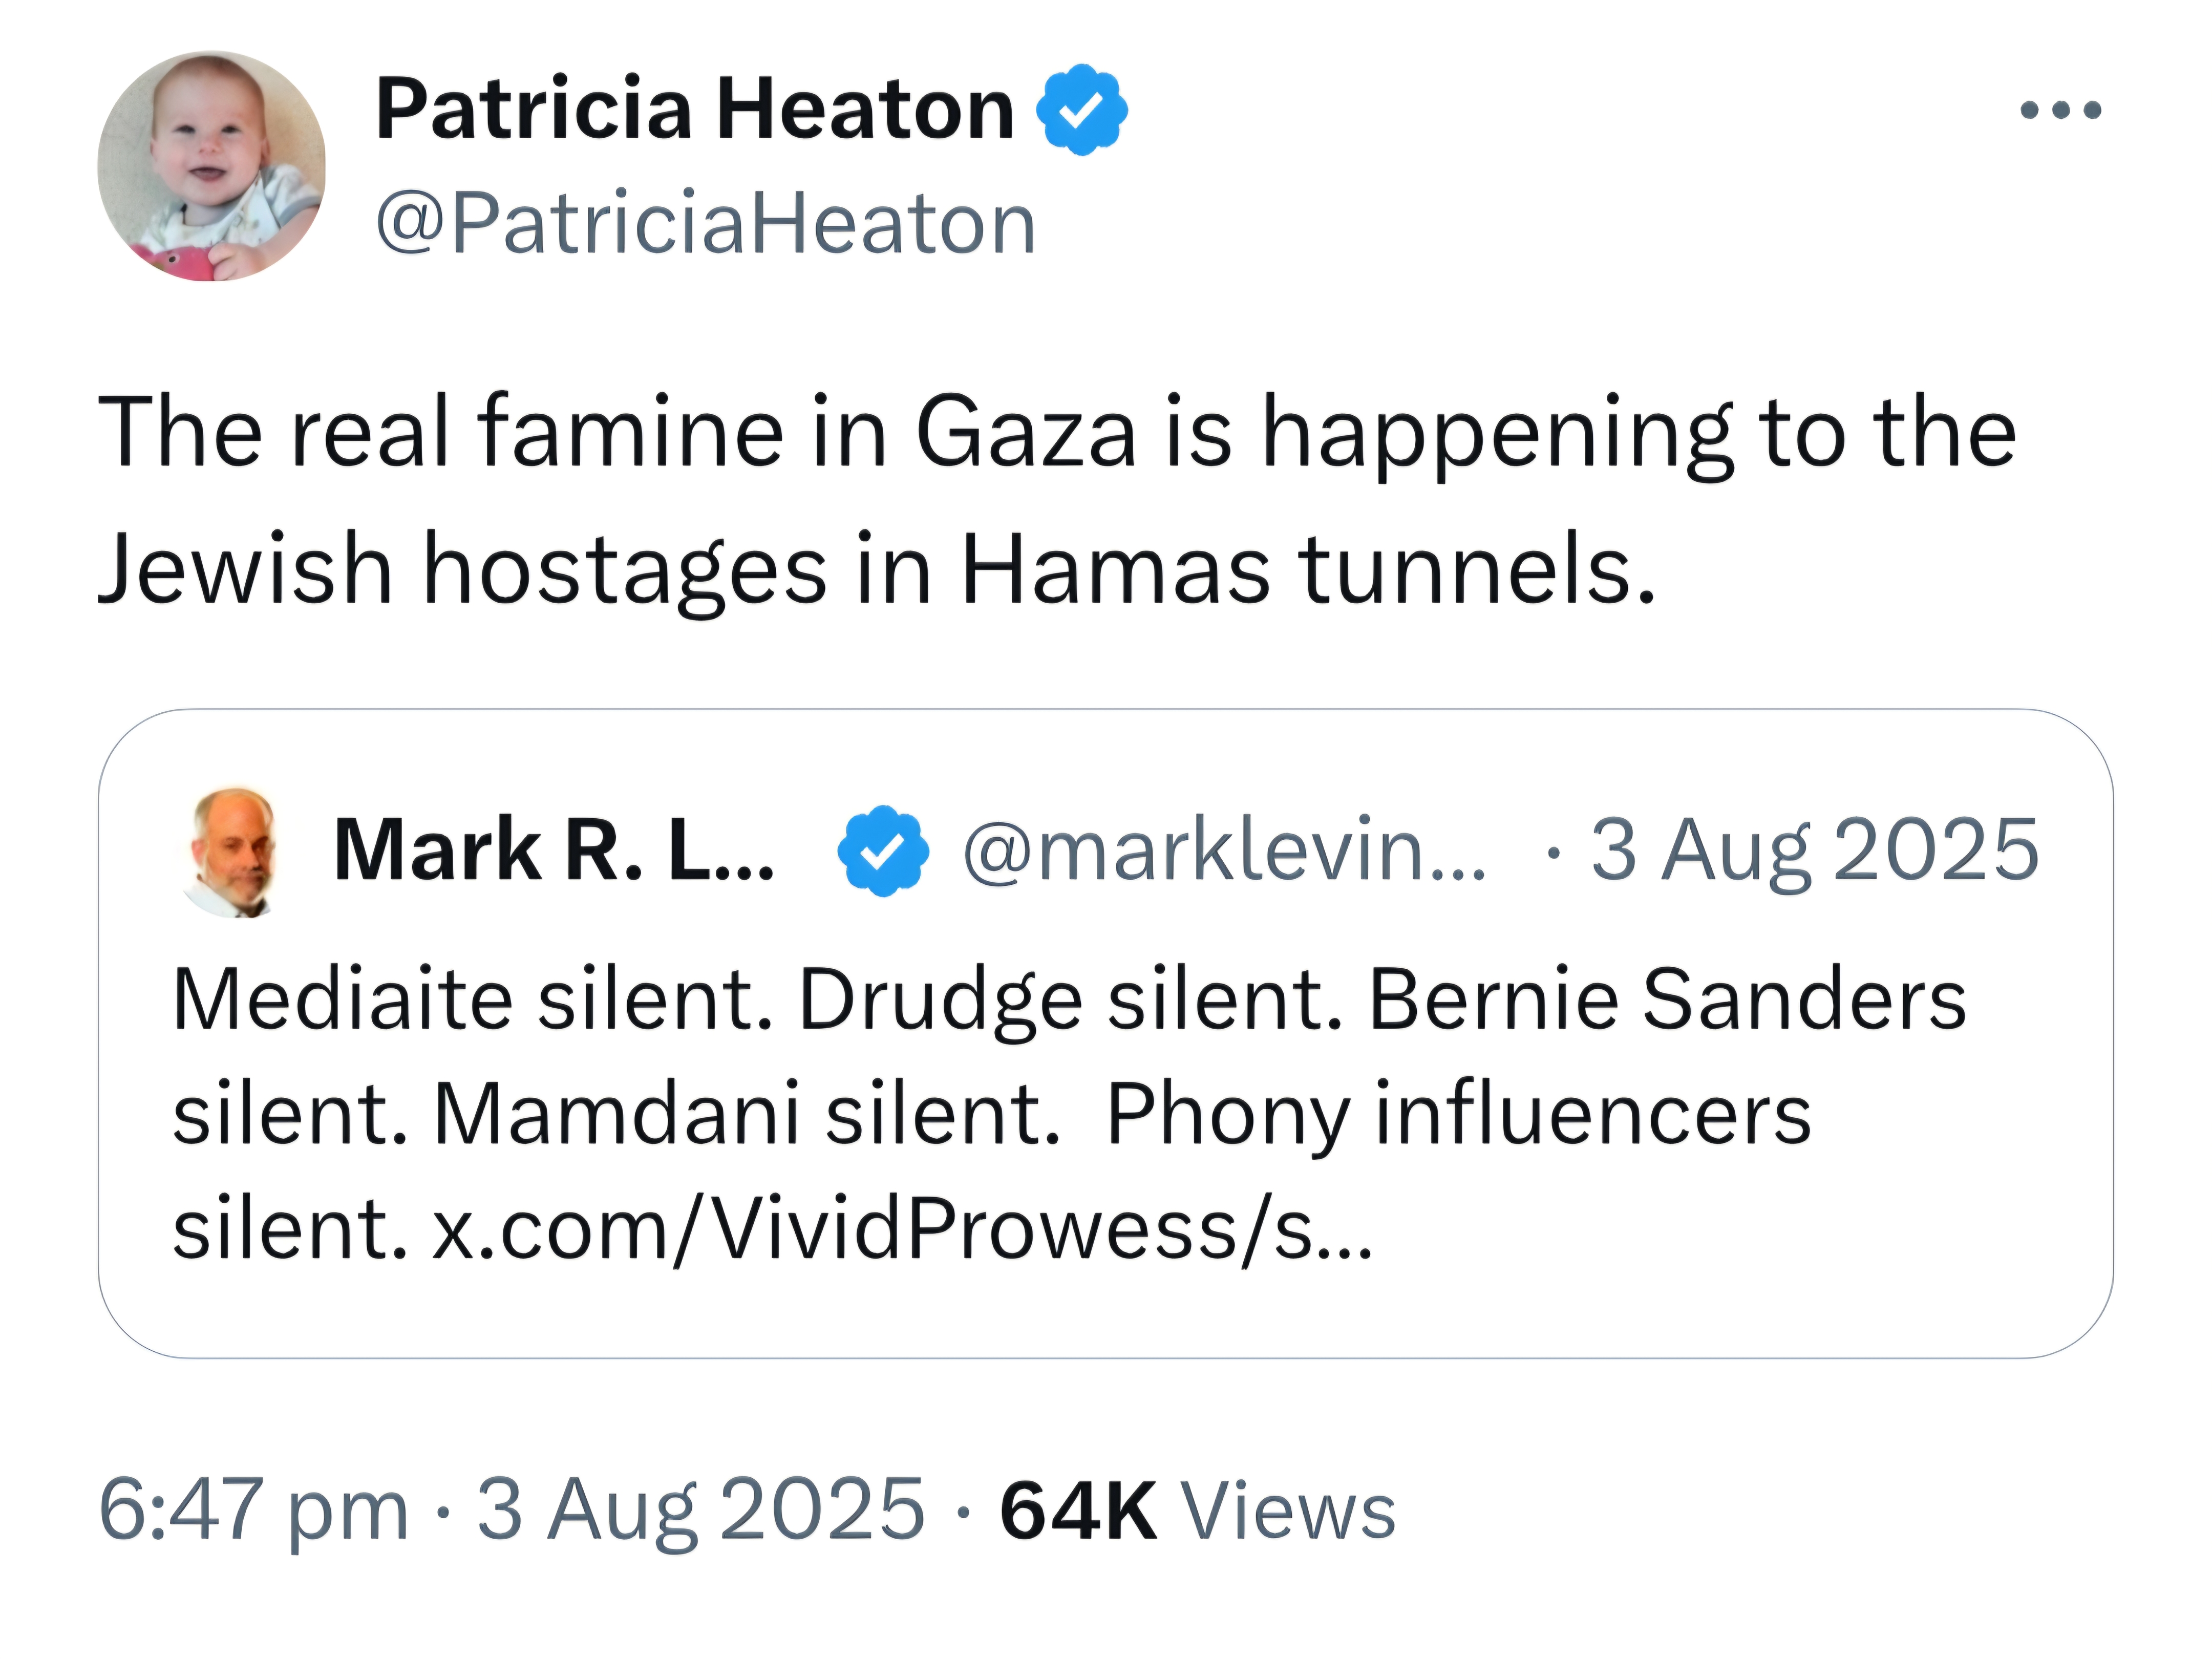The width and height of the screenshot is (2212, 1659).
Task: Visit the @PatriciaHeaton handle
Action: coord(706,223)
